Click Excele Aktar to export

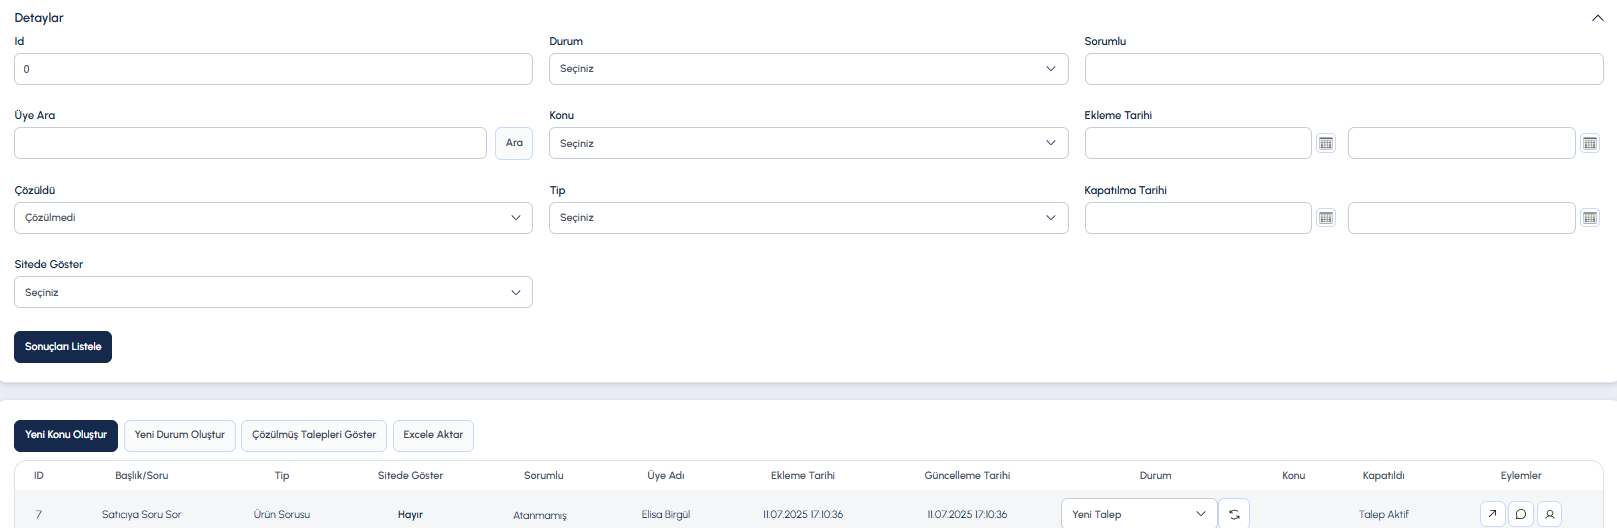point(433,436)
